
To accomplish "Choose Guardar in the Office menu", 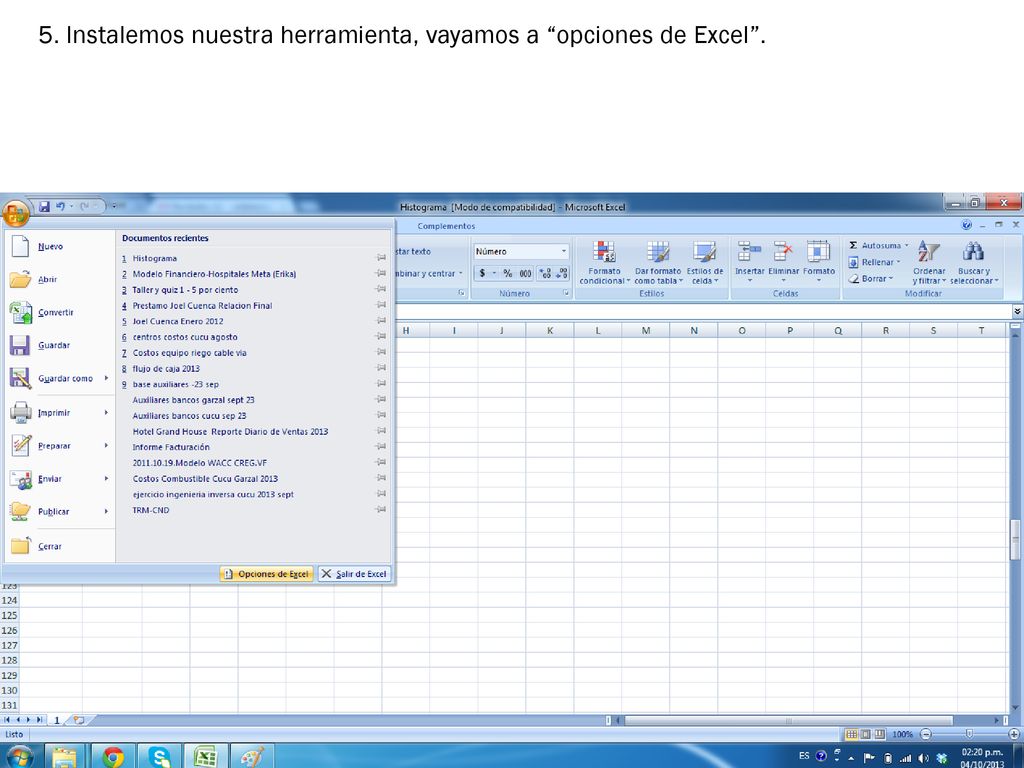I will click(x=54, y=345).
